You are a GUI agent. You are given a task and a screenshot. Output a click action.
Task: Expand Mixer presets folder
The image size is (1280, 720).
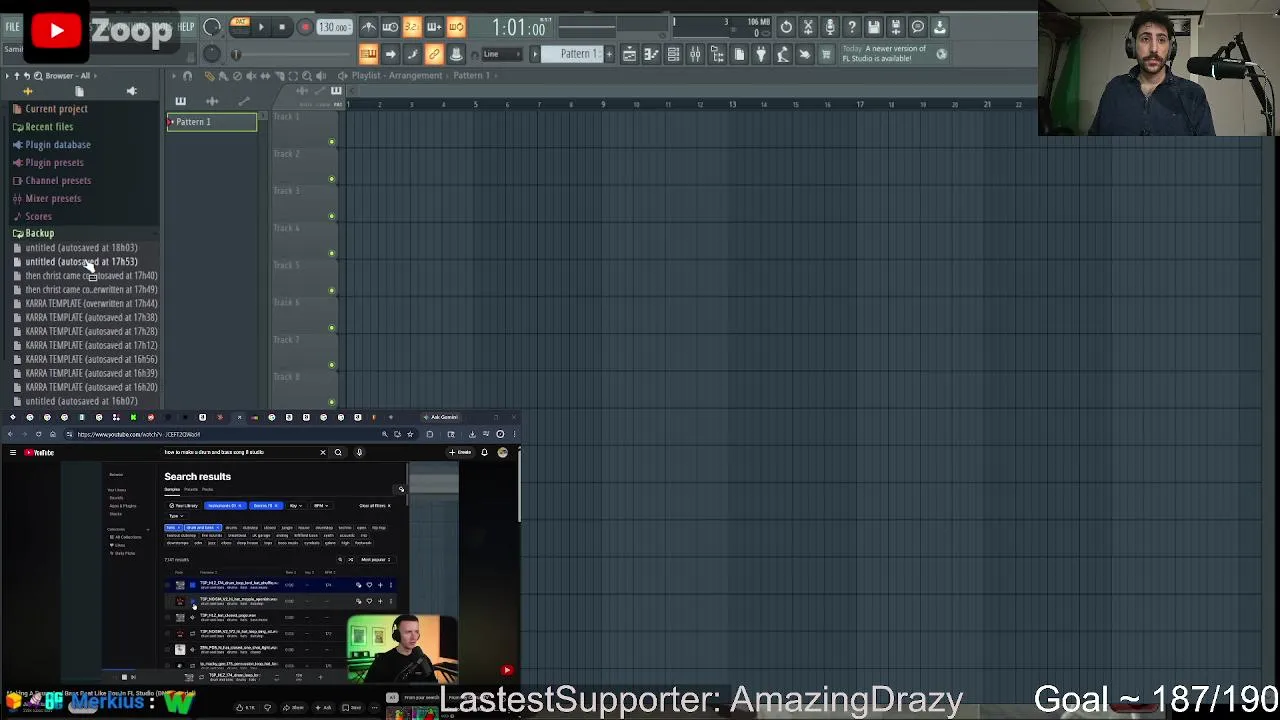pos(53,199)
